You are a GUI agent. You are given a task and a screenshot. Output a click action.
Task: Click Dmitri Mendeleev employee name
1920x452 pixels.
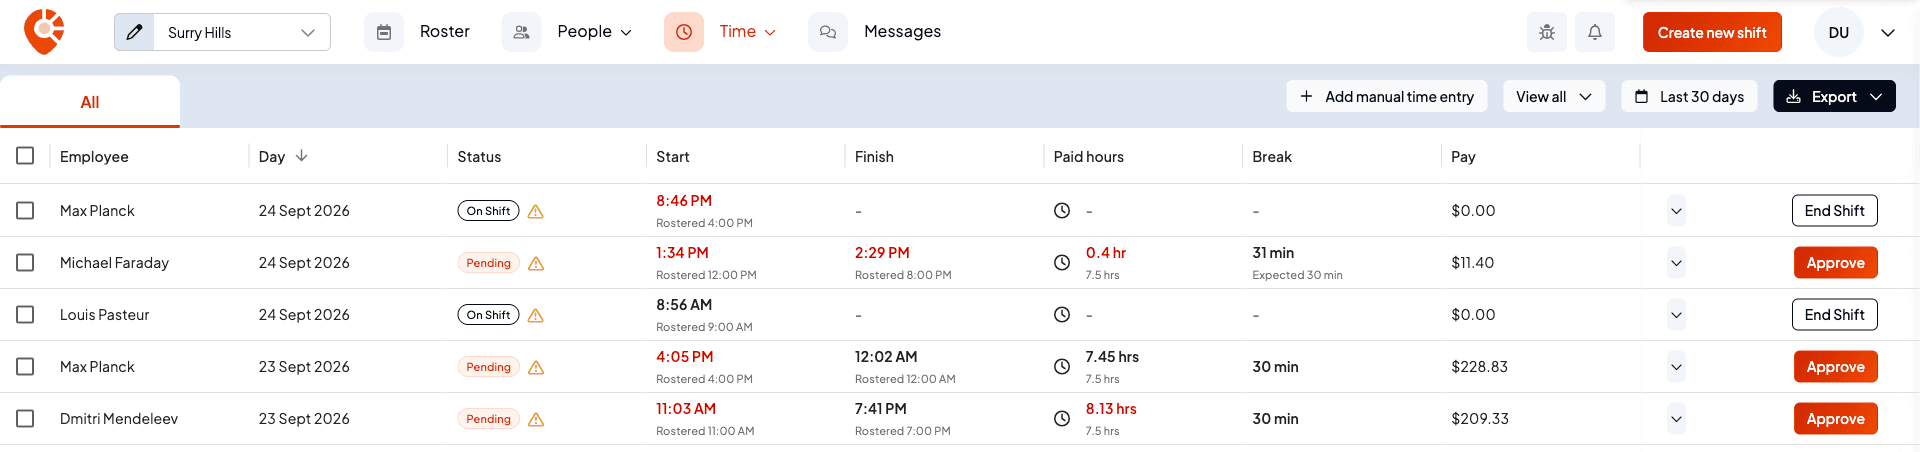point(119,419)
